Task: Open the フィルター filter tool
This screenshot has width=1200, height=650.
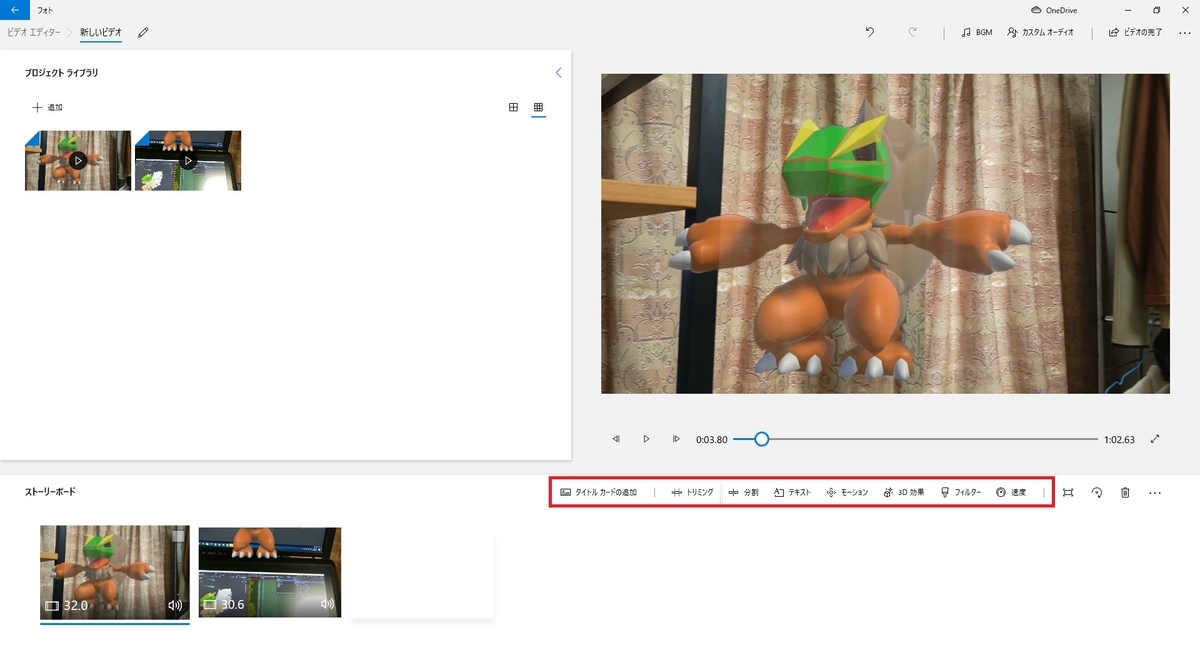Action: coord(961,492)
